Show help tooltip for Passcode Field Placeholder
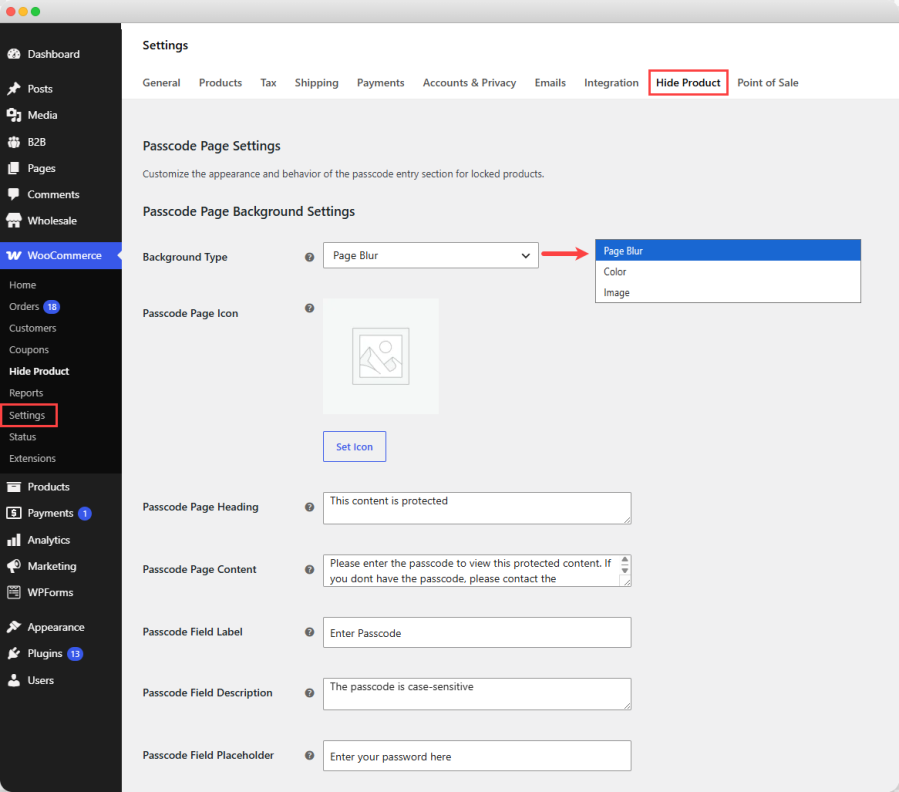Viewport: 899px width, 792px height. pos(310,755)
